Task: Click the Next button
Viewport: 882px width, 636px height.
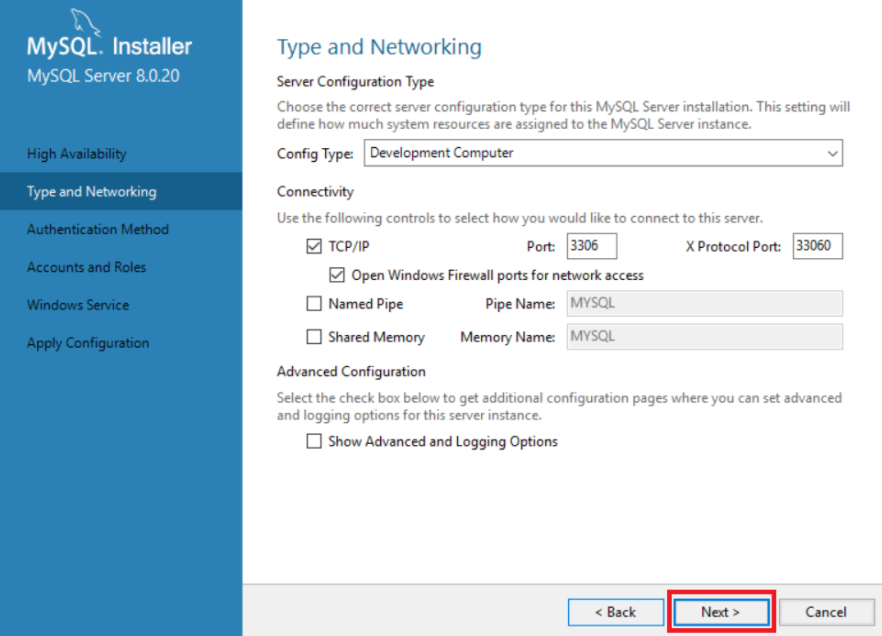Action: click(721, 612)
